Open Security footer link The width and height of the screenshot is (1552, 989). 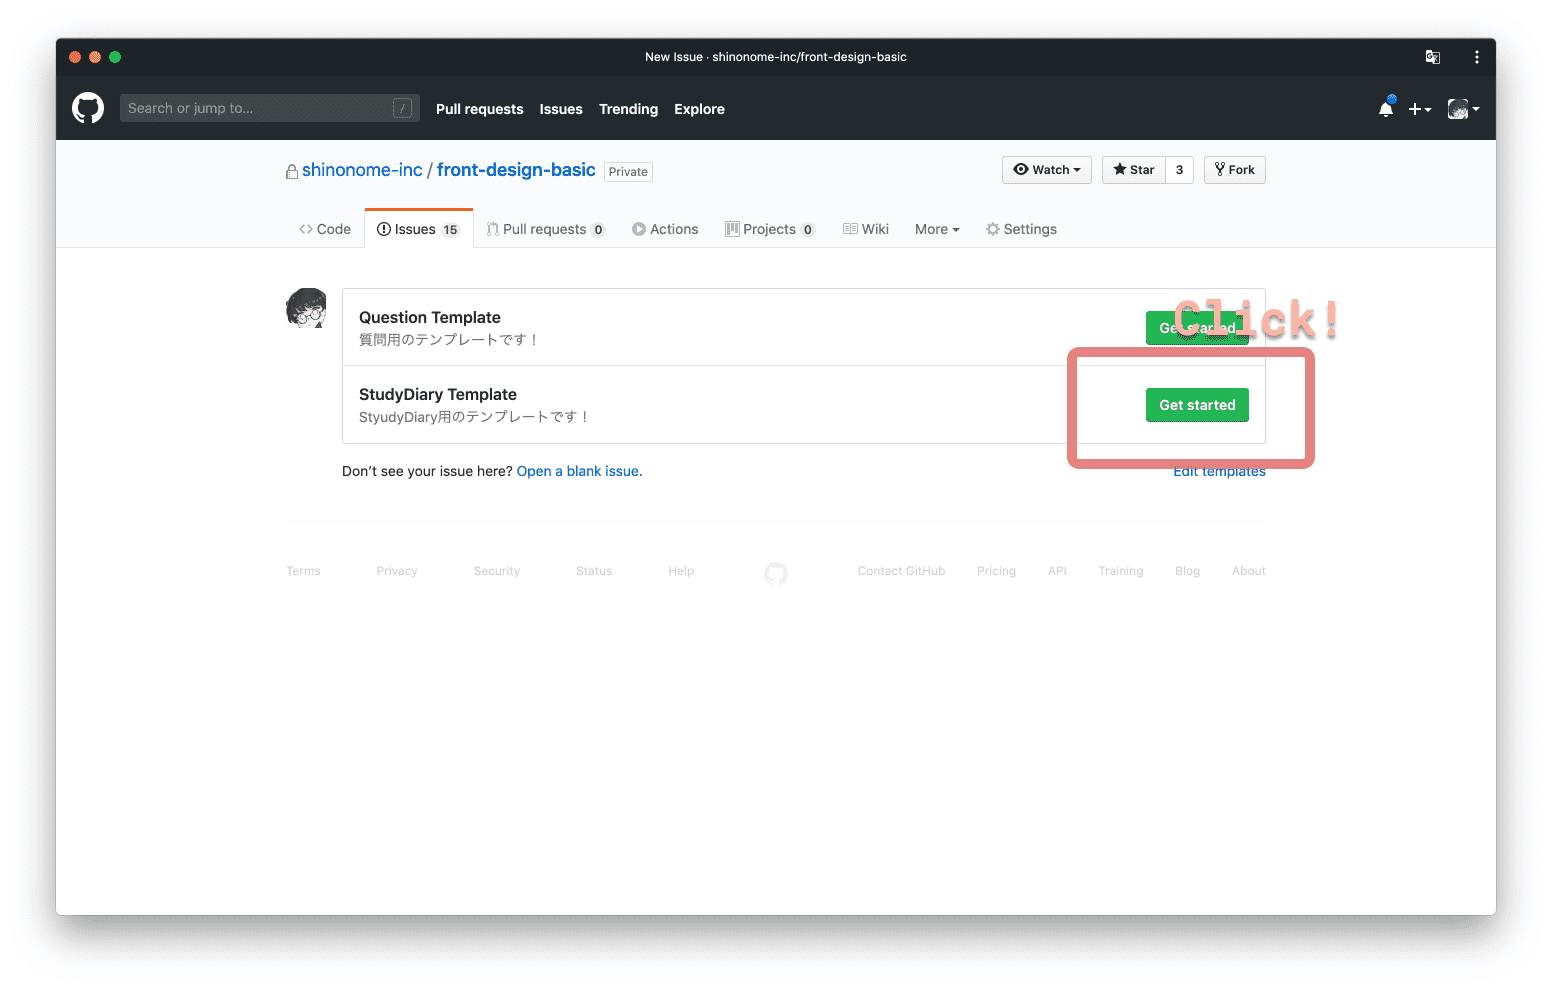[497, 571]
